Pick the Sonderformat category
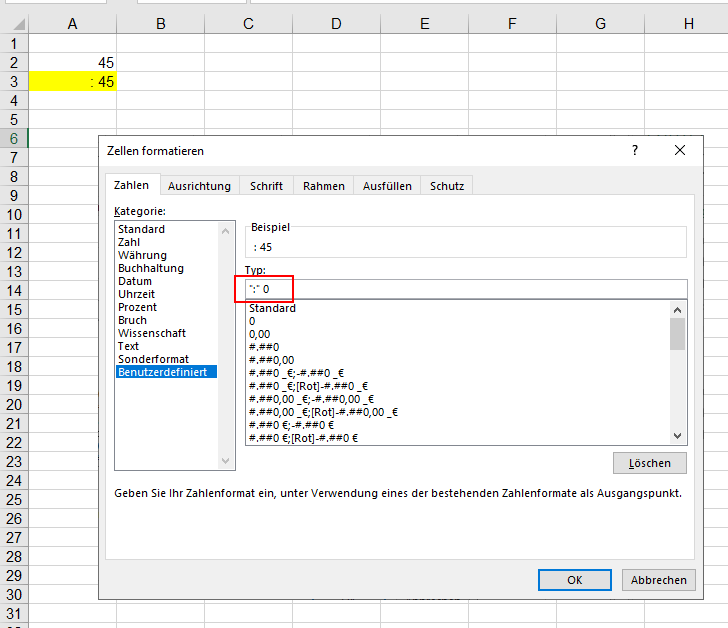 tap(152, 359)
